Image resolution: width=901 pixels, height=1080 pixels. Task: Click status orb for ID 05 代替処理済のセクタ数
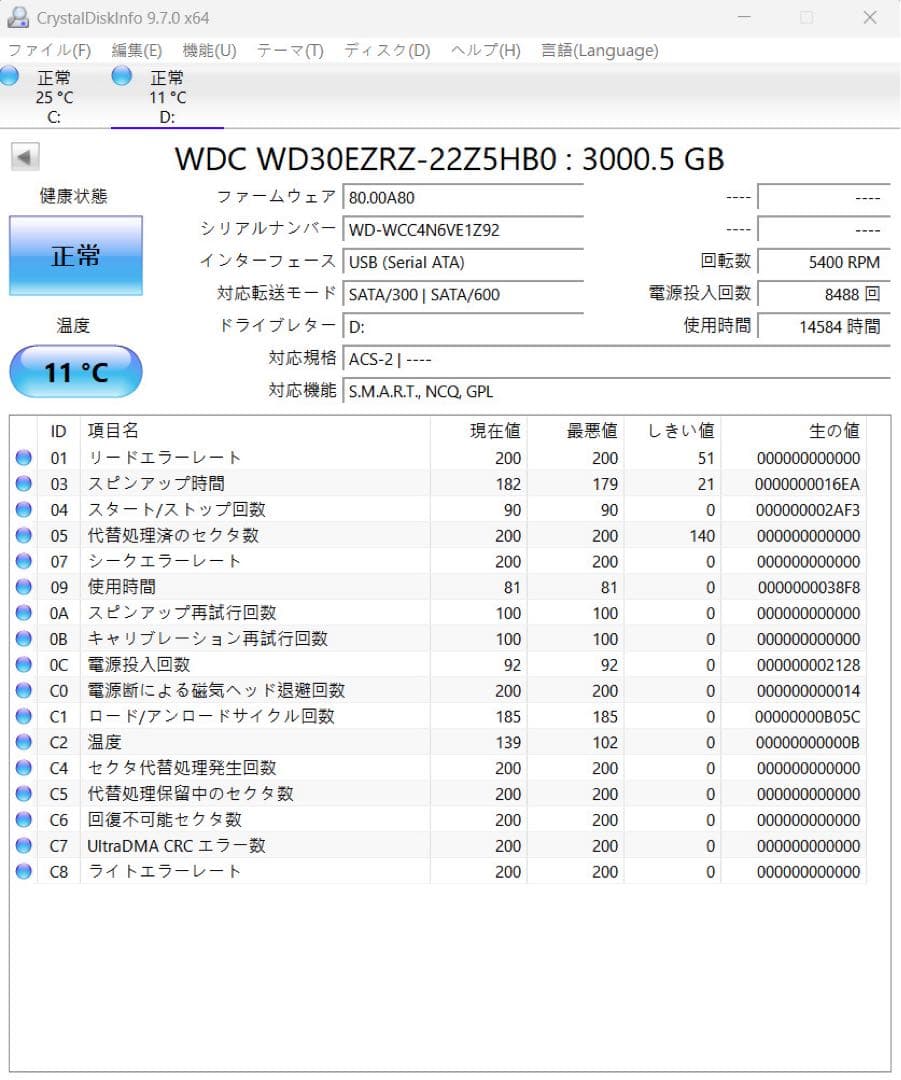click(23, 535)
